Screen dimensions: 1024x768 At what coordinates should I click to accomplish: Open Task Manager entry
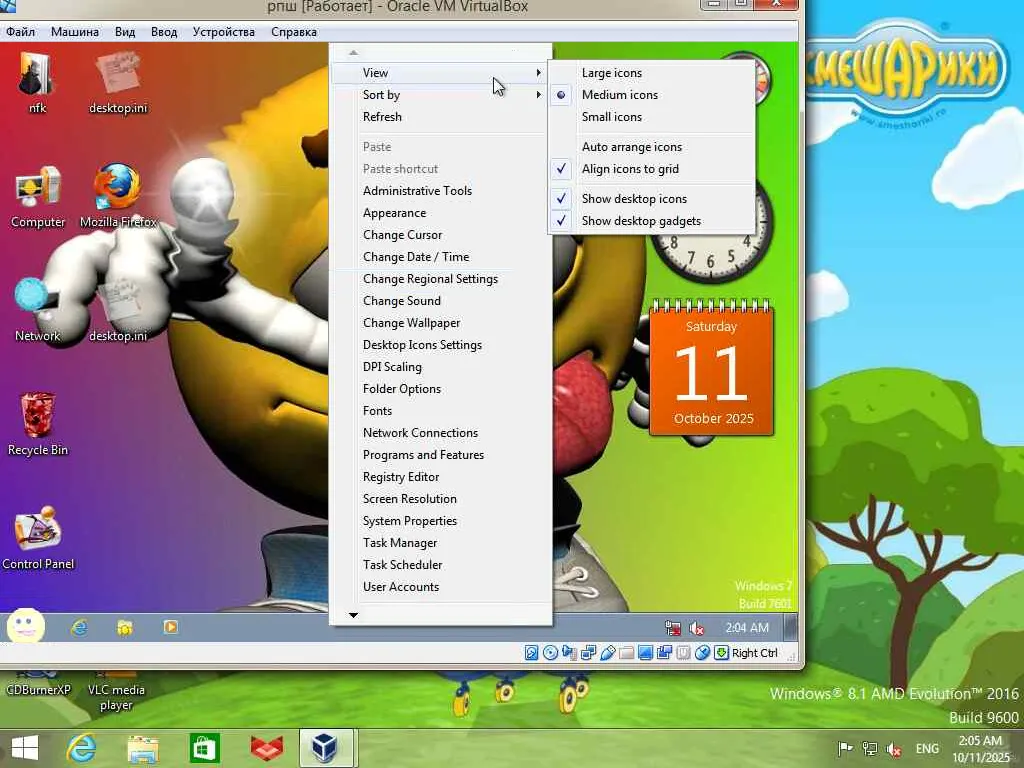[x=440, y=543]
